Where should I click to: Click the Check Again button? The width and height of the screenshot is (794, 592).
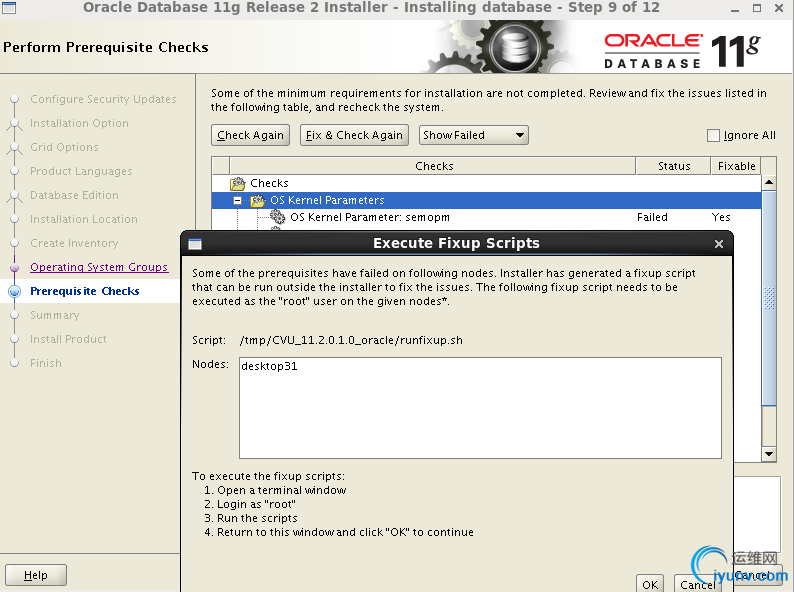click(250, 135)
